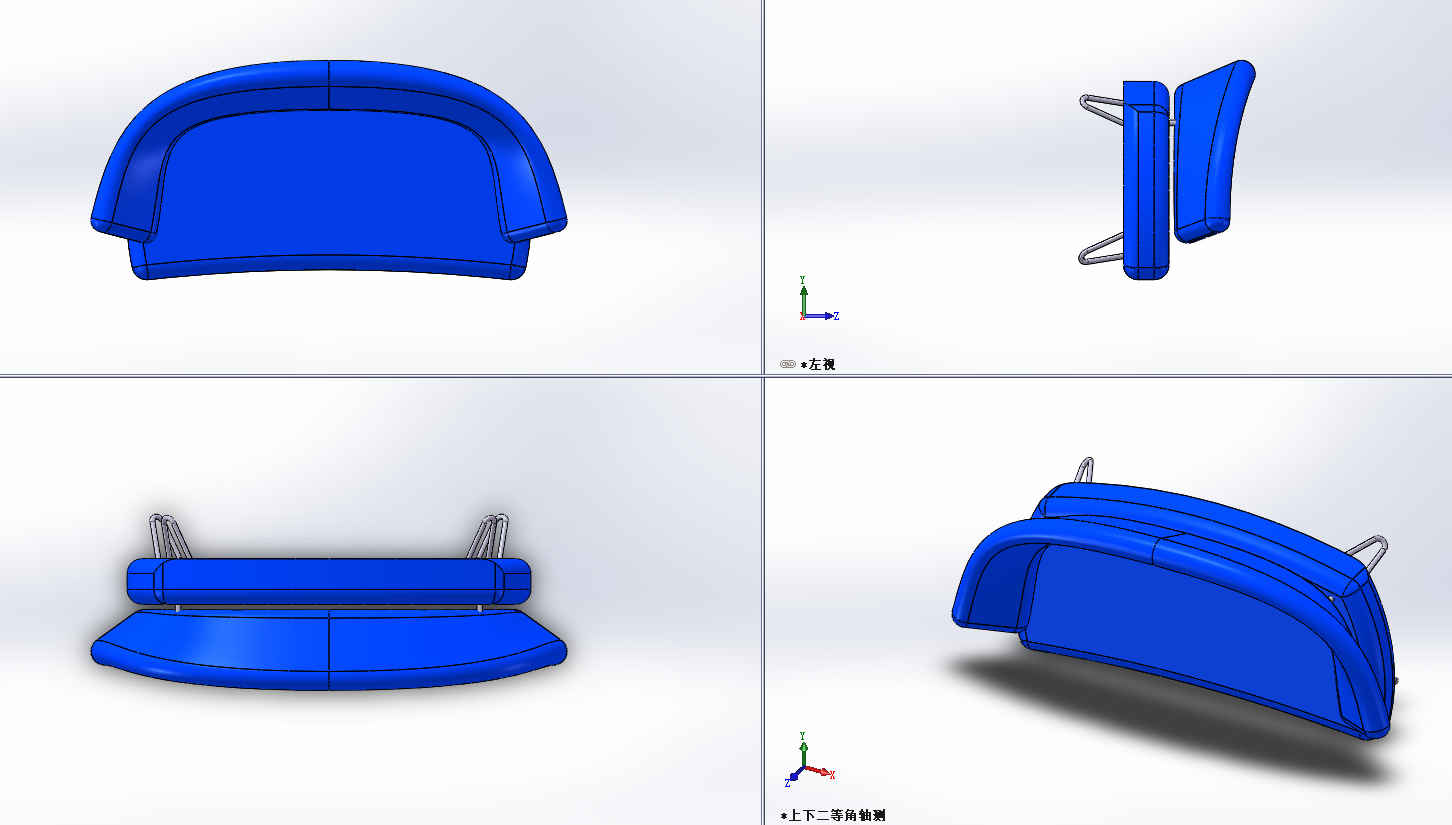
Task: Click the "*上下二等角轴测" view label
Action: pyautogui.click(x=833, y=816)
